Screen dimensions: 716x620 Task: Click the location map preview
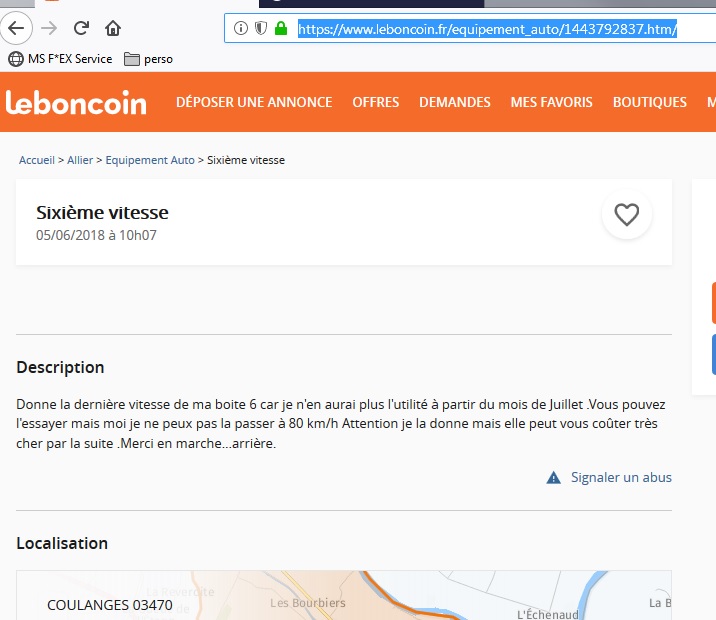point(344,595)
